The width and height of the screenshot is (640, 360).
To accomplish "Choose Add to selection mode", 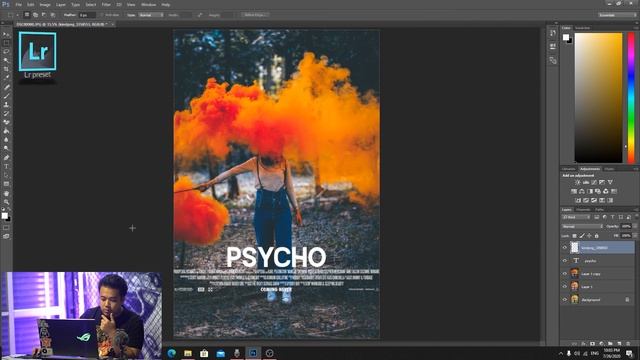I will pyautogui.click(x=36, y=15).
